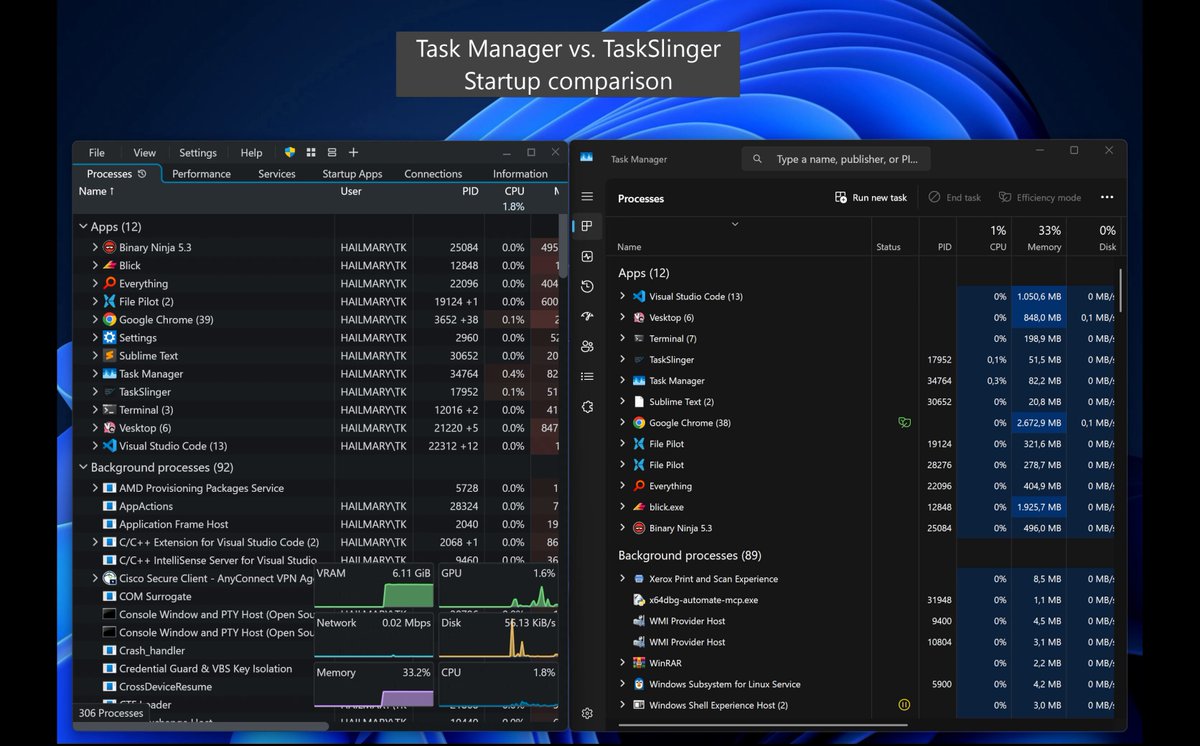Click the Binary Ninja icon in TaskSlinger's list
The width and height of the screenshot is (1200, 746).
[x=110, y=247]
